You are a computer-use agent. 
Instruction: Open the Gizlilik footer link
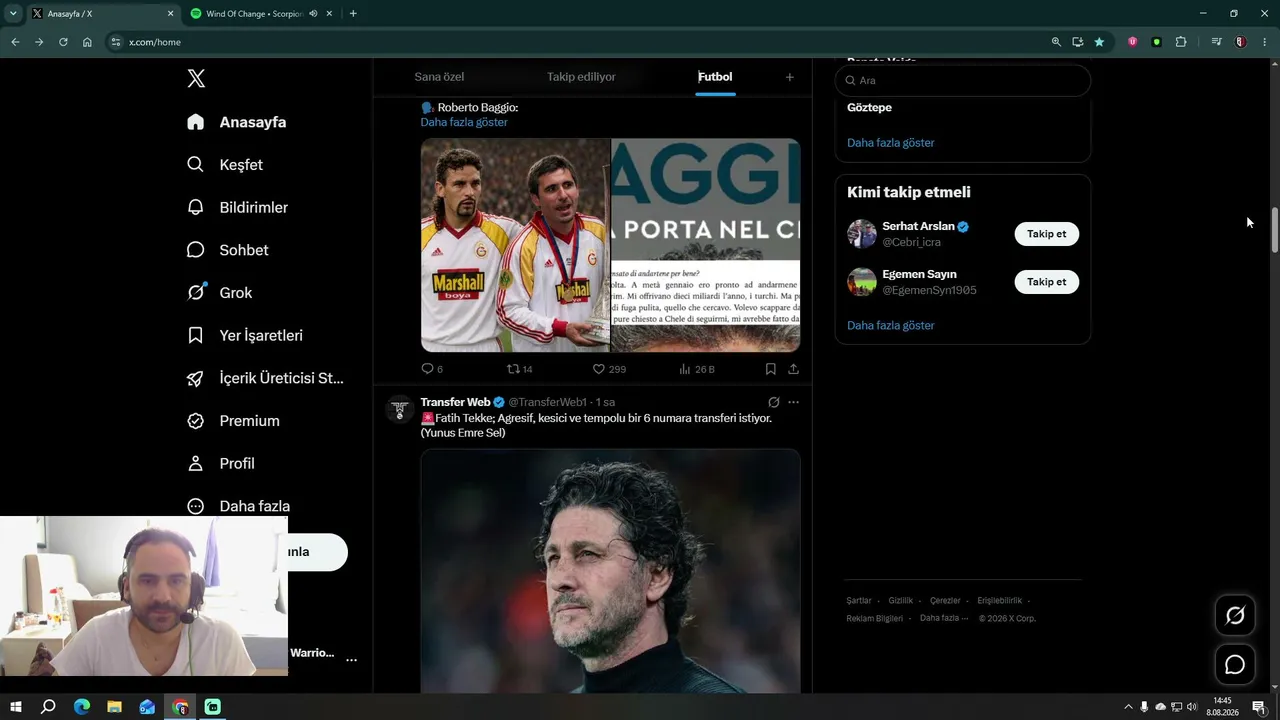[900, 601]
